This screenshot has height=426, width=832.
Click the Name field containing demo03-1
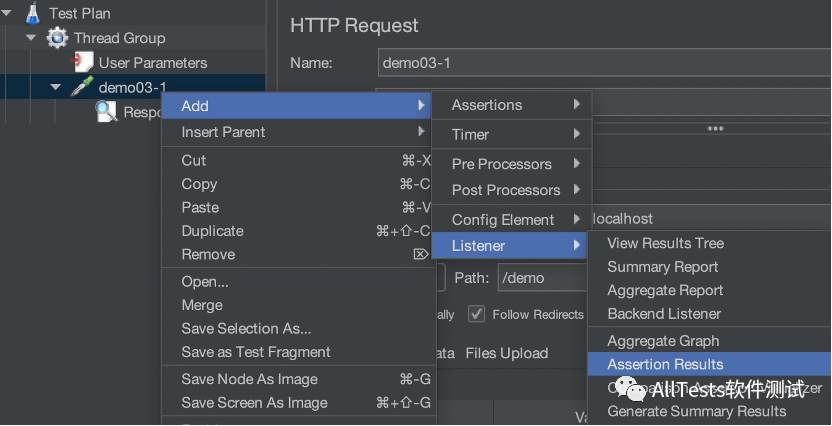(600, 63)
